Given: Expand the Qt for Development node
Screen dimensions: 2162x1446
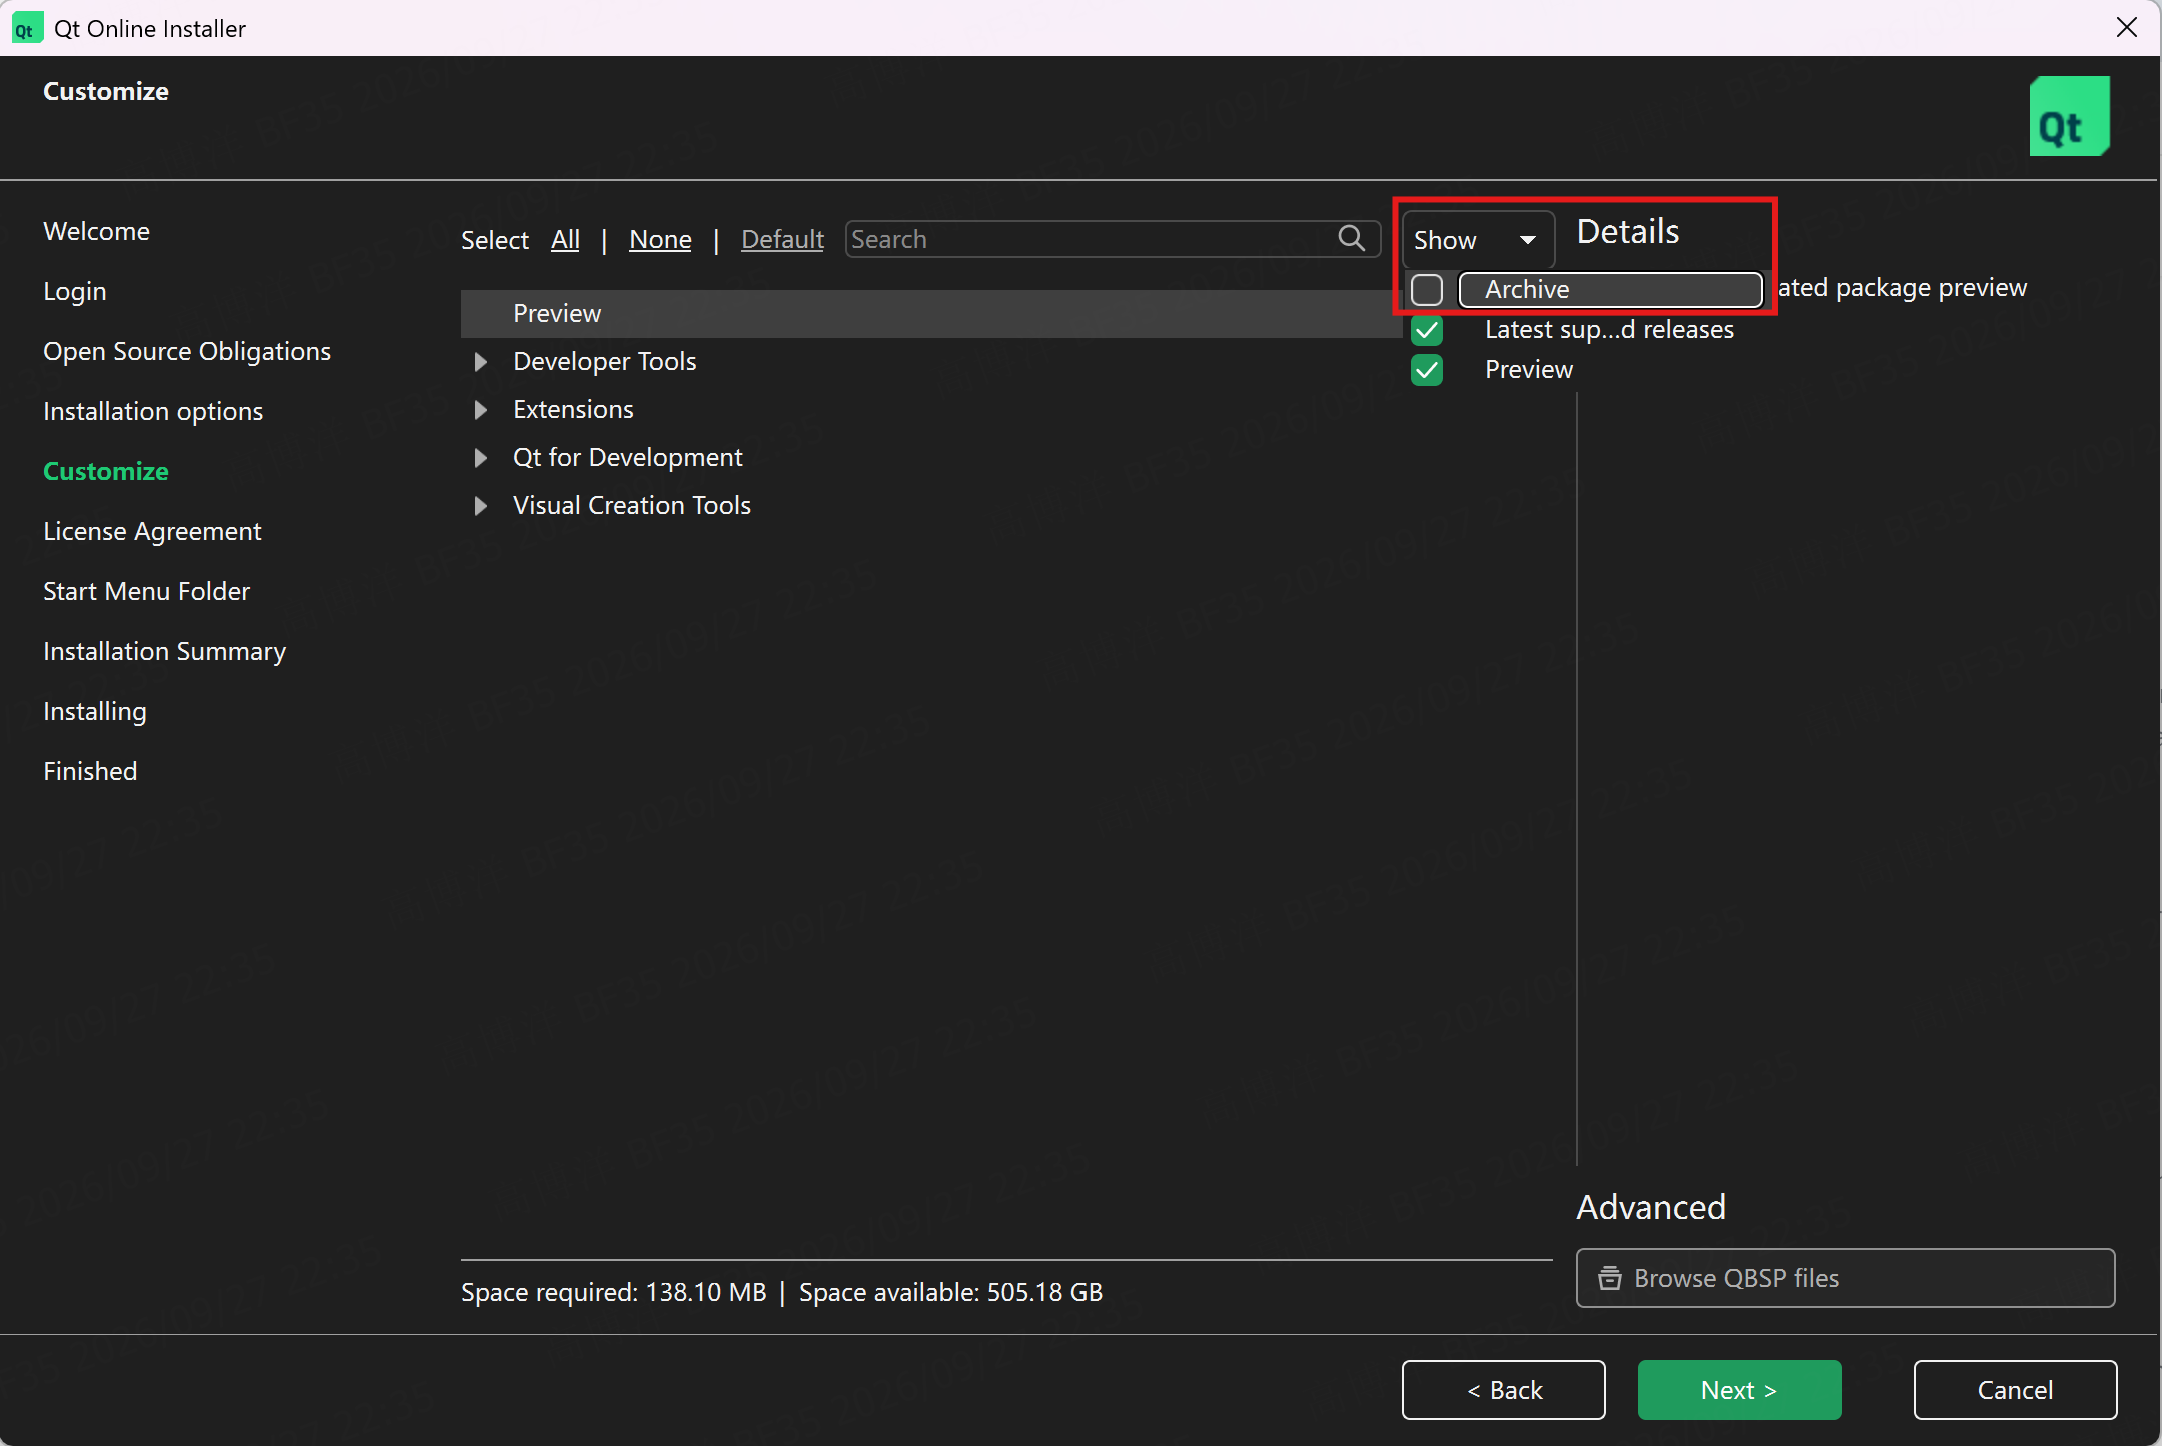Looking at the screenshot, I should coord(481,457).
